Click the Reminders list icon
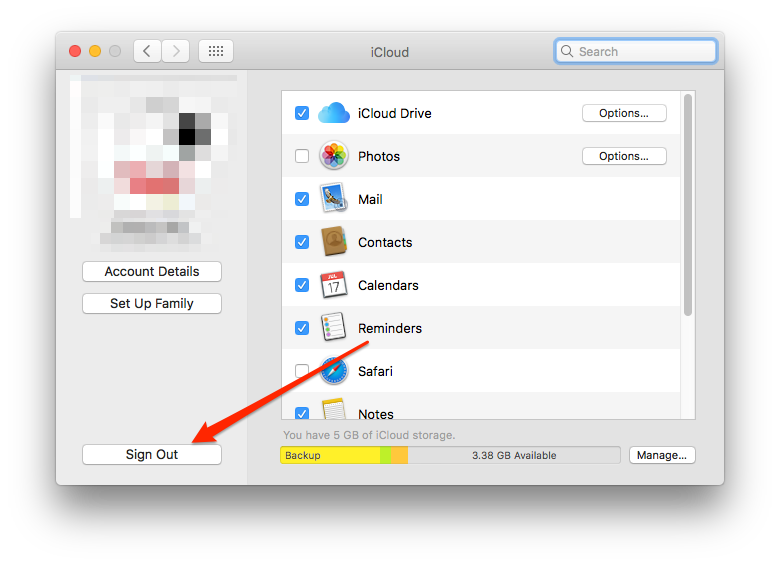 [333, 327]
